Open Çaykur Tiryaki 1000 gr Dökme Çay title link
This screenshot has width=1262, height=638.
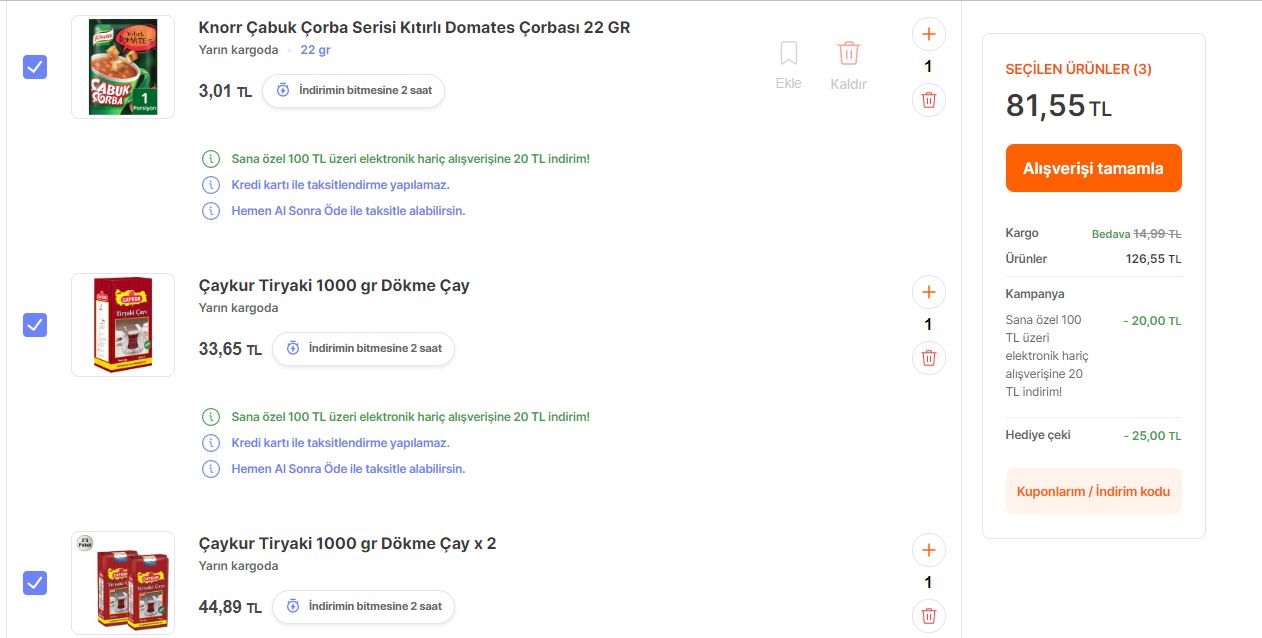tap(334, 285)
